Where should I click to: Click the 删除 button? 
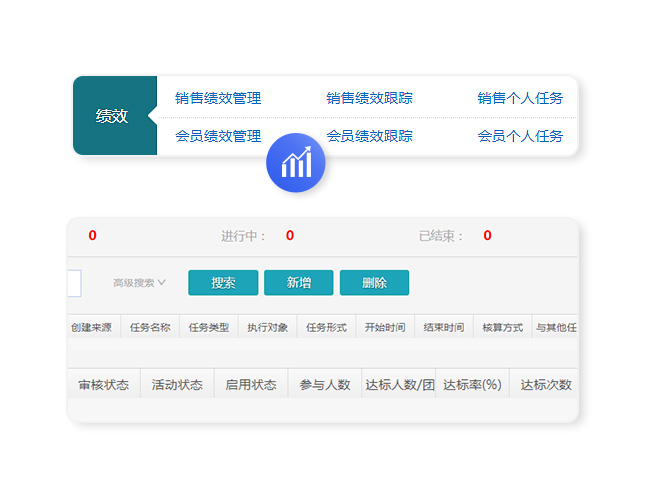tap(374, 283)
